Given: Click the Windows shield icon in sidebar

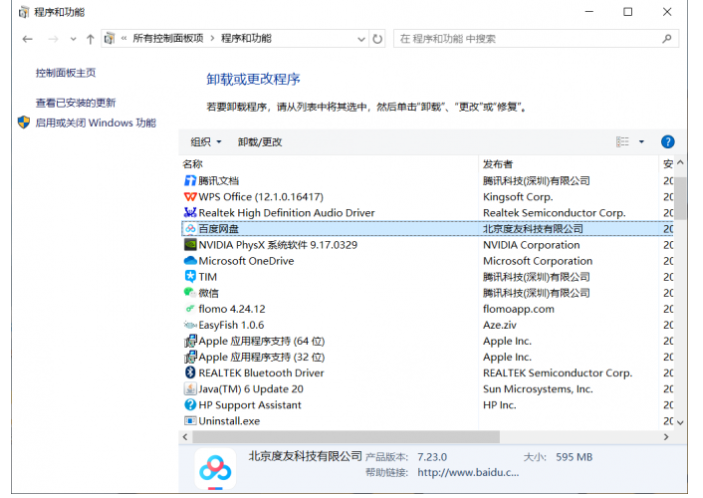Looking at the screenshot, I should pos(24,122).
